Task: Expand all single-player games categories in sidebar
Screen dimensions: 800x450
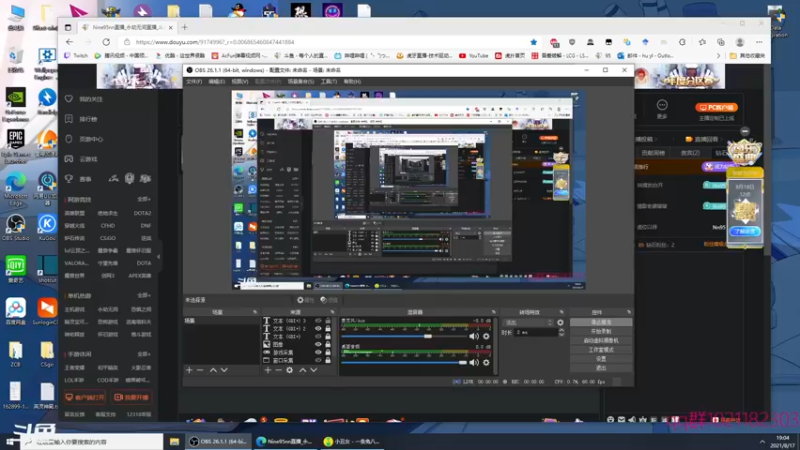Action: point(144,295)
